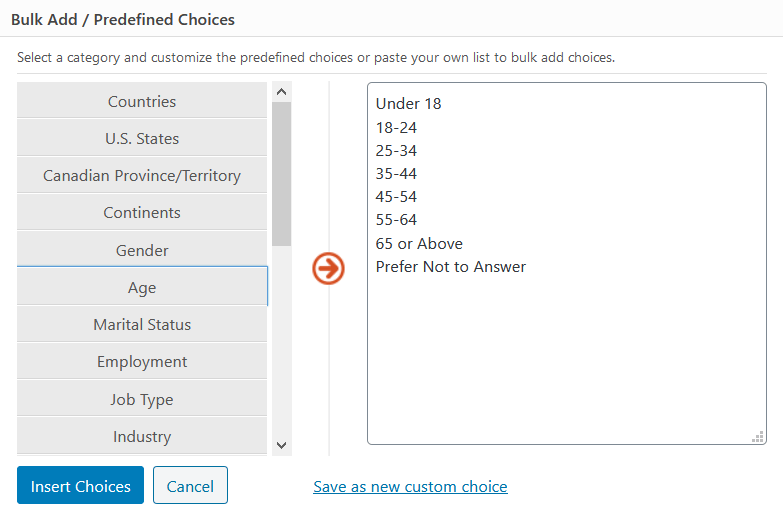Image resolution: width=783 pixels, height=519 pixels.
Task: Select the Job Type category
Action: click(142, 399)
